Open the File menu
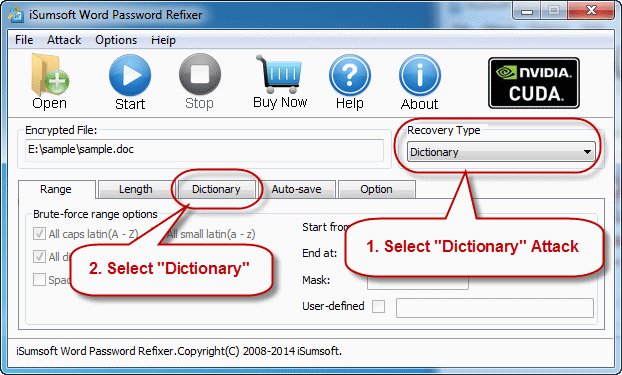Viewport: 622px width, 375px height. (24, 40)
